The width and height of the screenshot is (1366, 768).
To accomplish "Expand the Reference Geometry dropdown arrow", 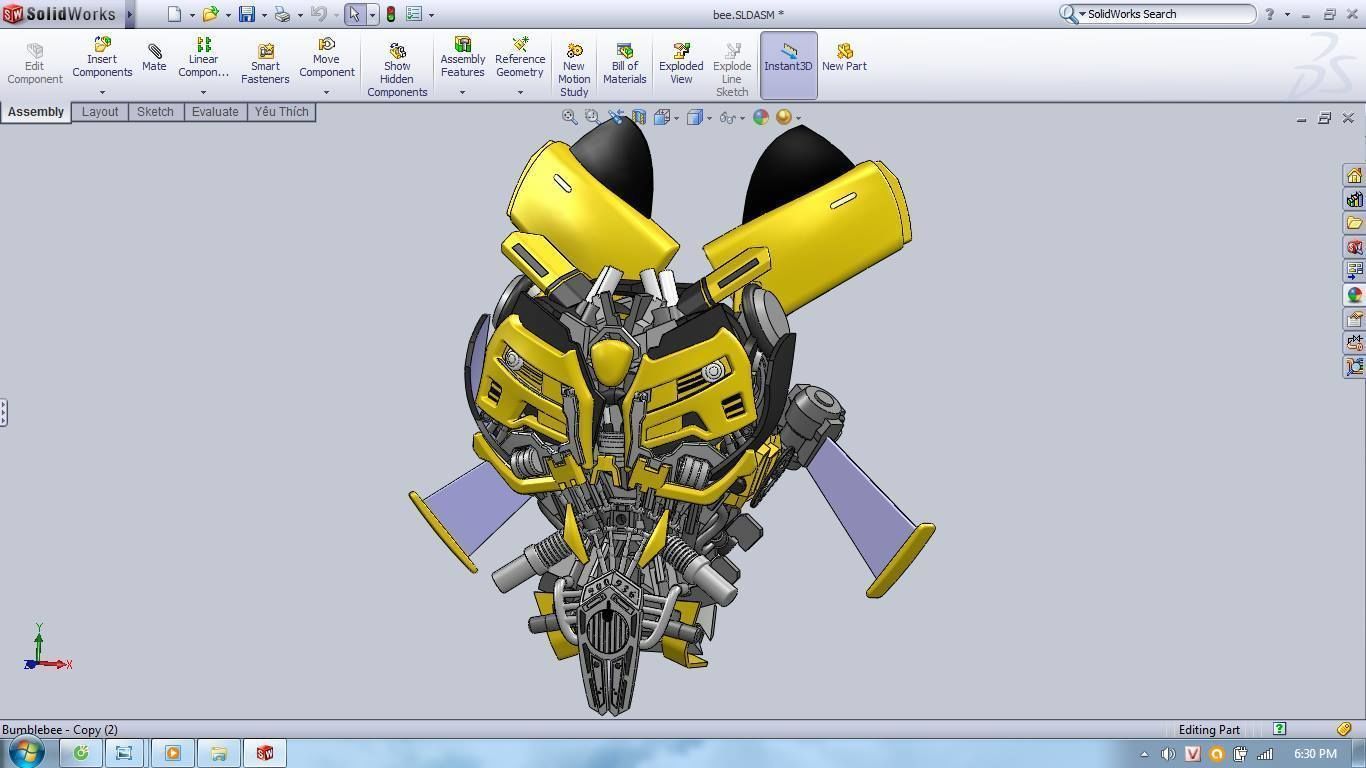I will click(520, 93).
